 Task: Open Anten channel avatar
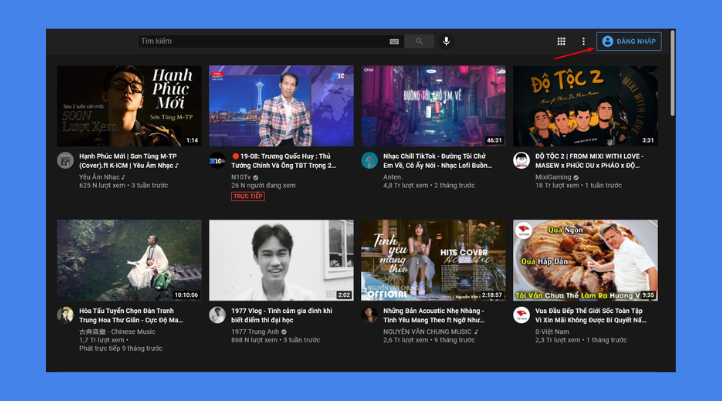369,161
